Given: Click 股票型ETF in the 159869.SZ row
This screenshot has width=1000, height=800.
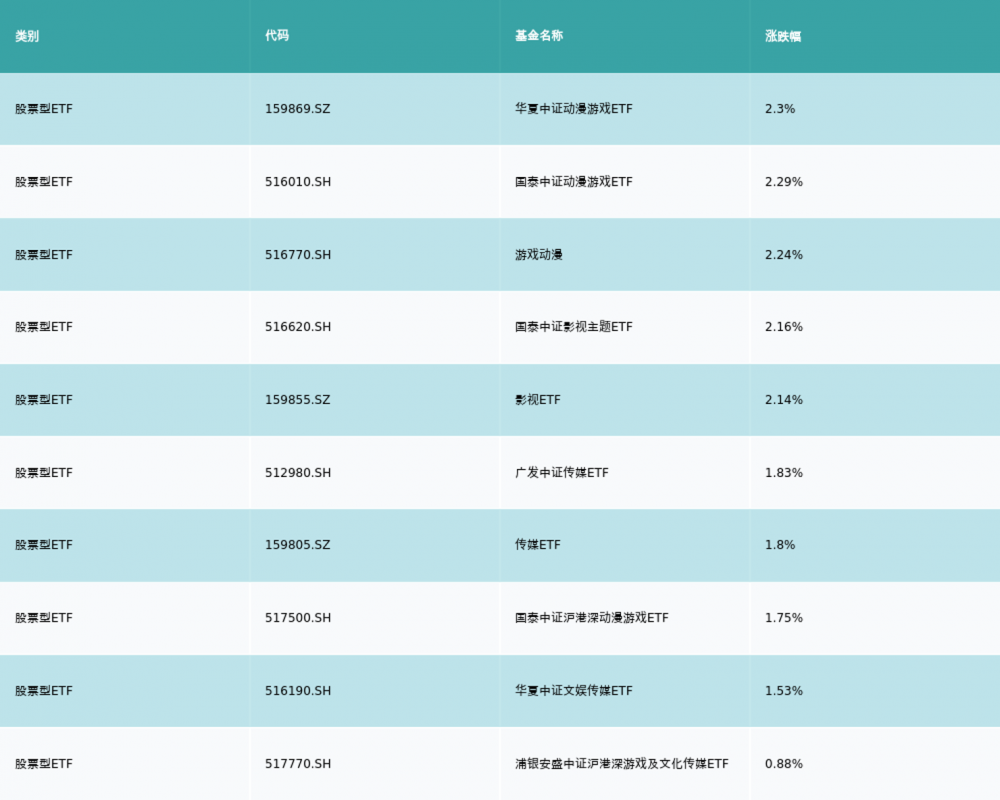Looking at the screenshot, I should tap(44, 109).
